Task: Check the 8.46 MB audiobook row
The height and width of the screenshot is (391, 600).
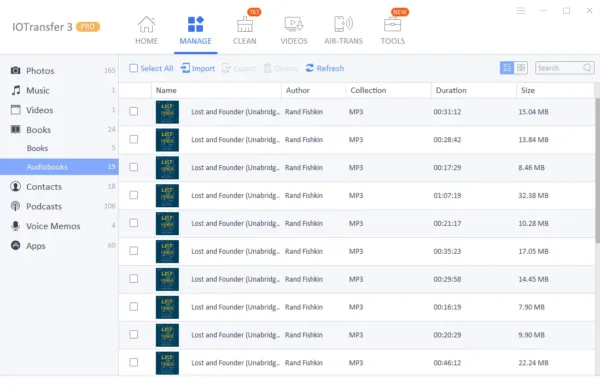Action: click(x=134, y=167)
